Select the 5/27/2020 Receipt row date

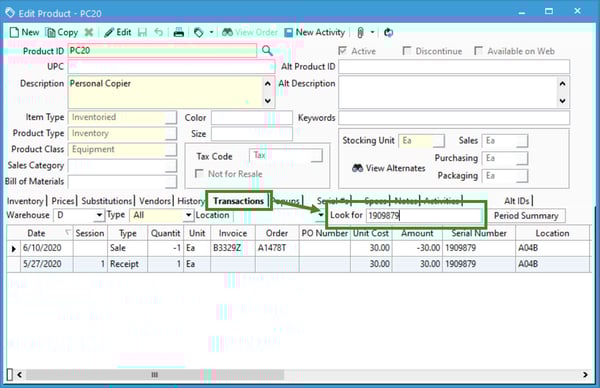46,264
